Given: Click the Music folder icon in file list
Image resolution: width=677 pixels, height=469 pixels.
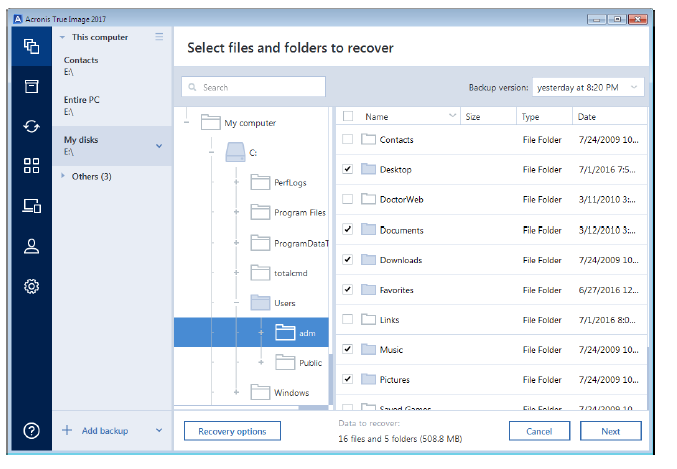Looking at the screenshot, I should pos(368,349).
